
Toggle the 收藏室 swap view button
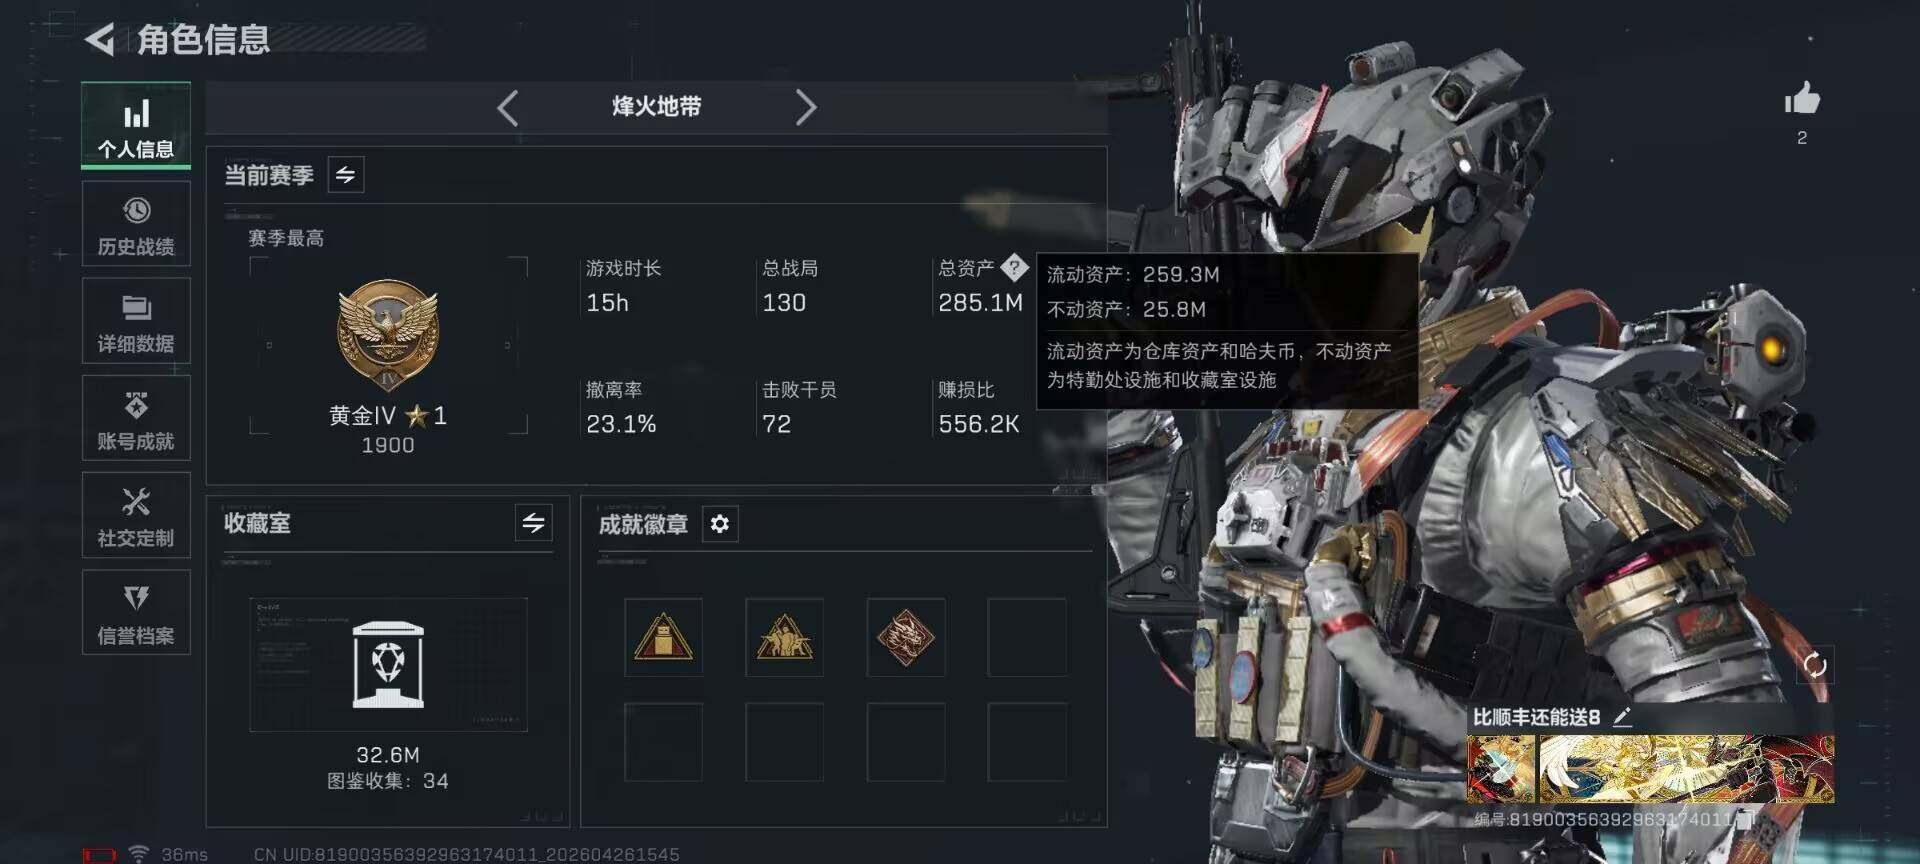pyautogui.click(x=533, y=523)
